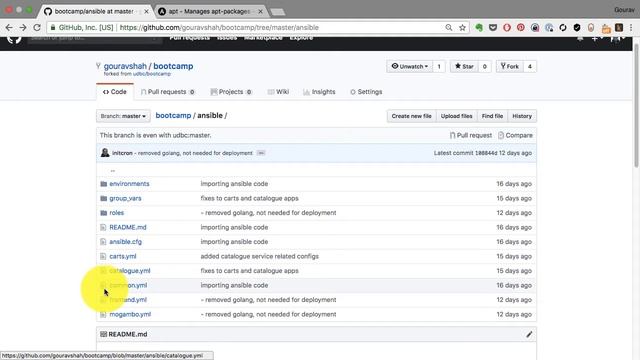
Task: Open the gouravshah user link
Action: [x=125, y=66]
